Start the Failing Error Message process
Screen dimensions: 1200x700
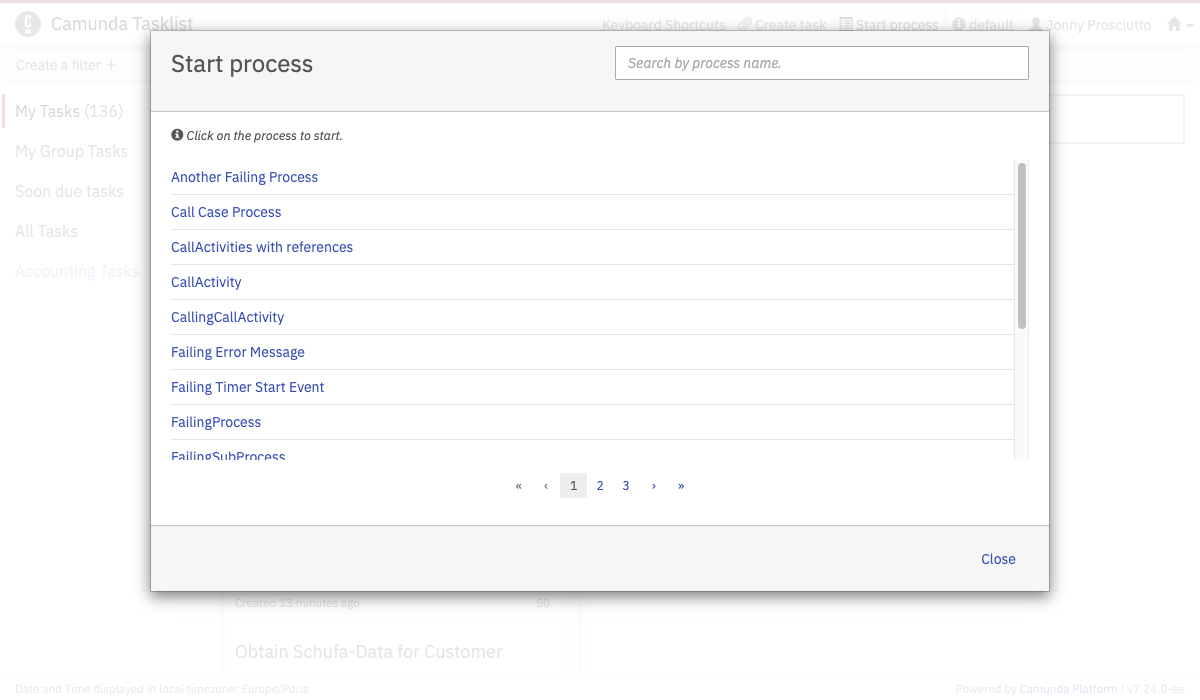pyautogui.click(x=237, y=352)
